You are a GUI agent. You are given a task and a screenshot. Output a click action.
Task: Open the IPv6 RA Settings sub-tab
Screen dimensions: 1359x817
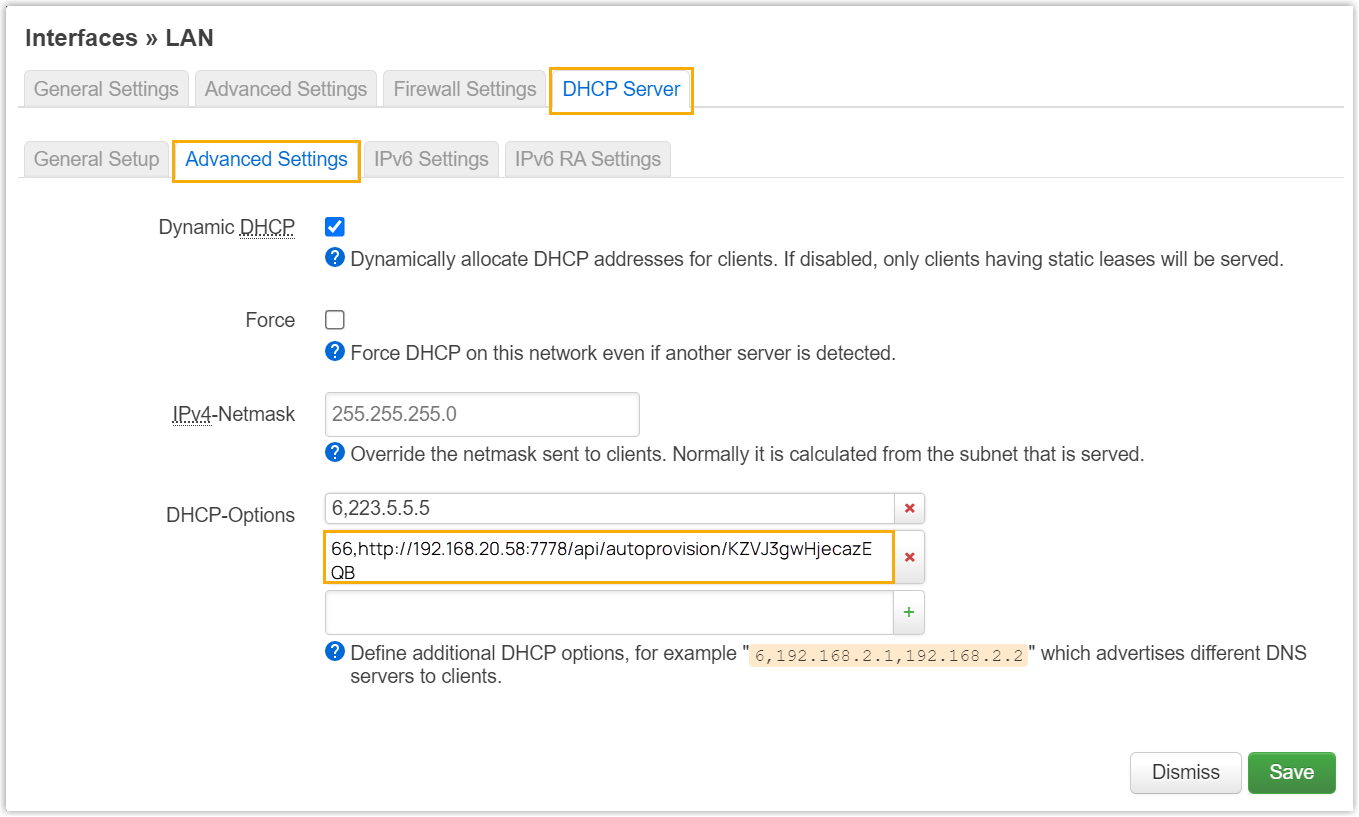click(x=587, y=159)
